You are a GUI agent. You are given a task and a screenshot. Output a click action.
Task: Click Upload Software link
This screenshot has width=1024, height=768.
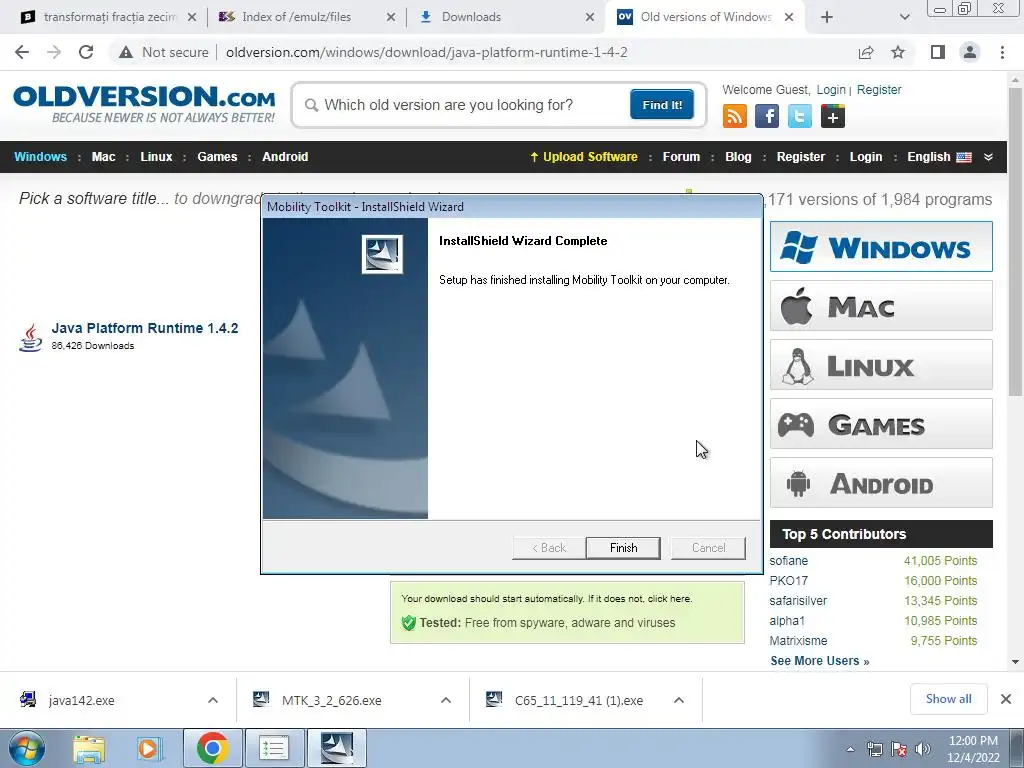pos(583,157)
